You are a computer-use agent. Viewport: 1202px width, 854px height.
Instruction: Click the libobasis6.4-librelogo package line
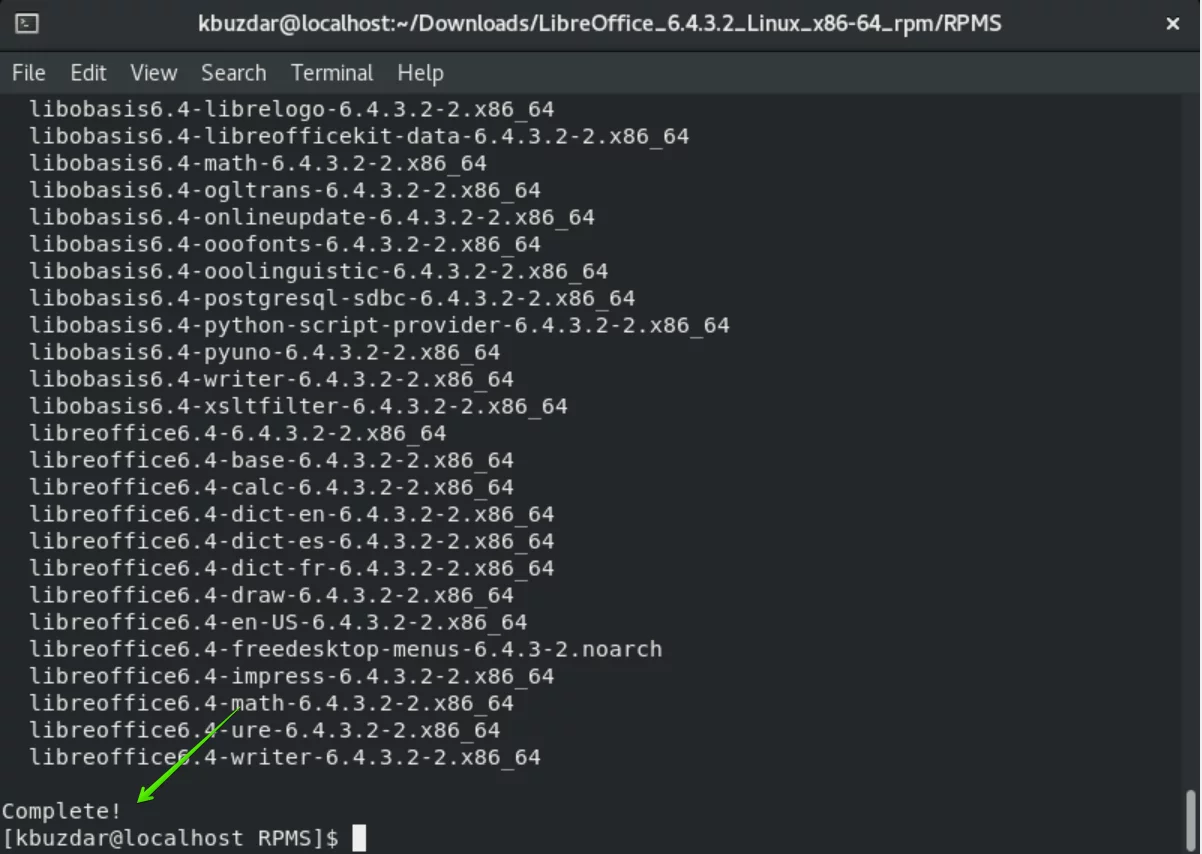pos(292,109)
